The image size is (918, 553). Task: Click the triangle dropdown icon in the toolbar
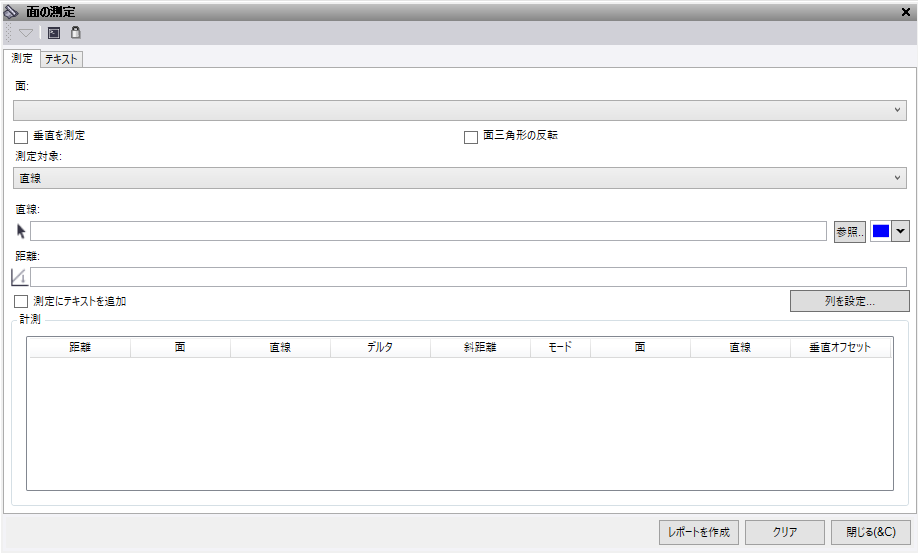tap(26, 33)
